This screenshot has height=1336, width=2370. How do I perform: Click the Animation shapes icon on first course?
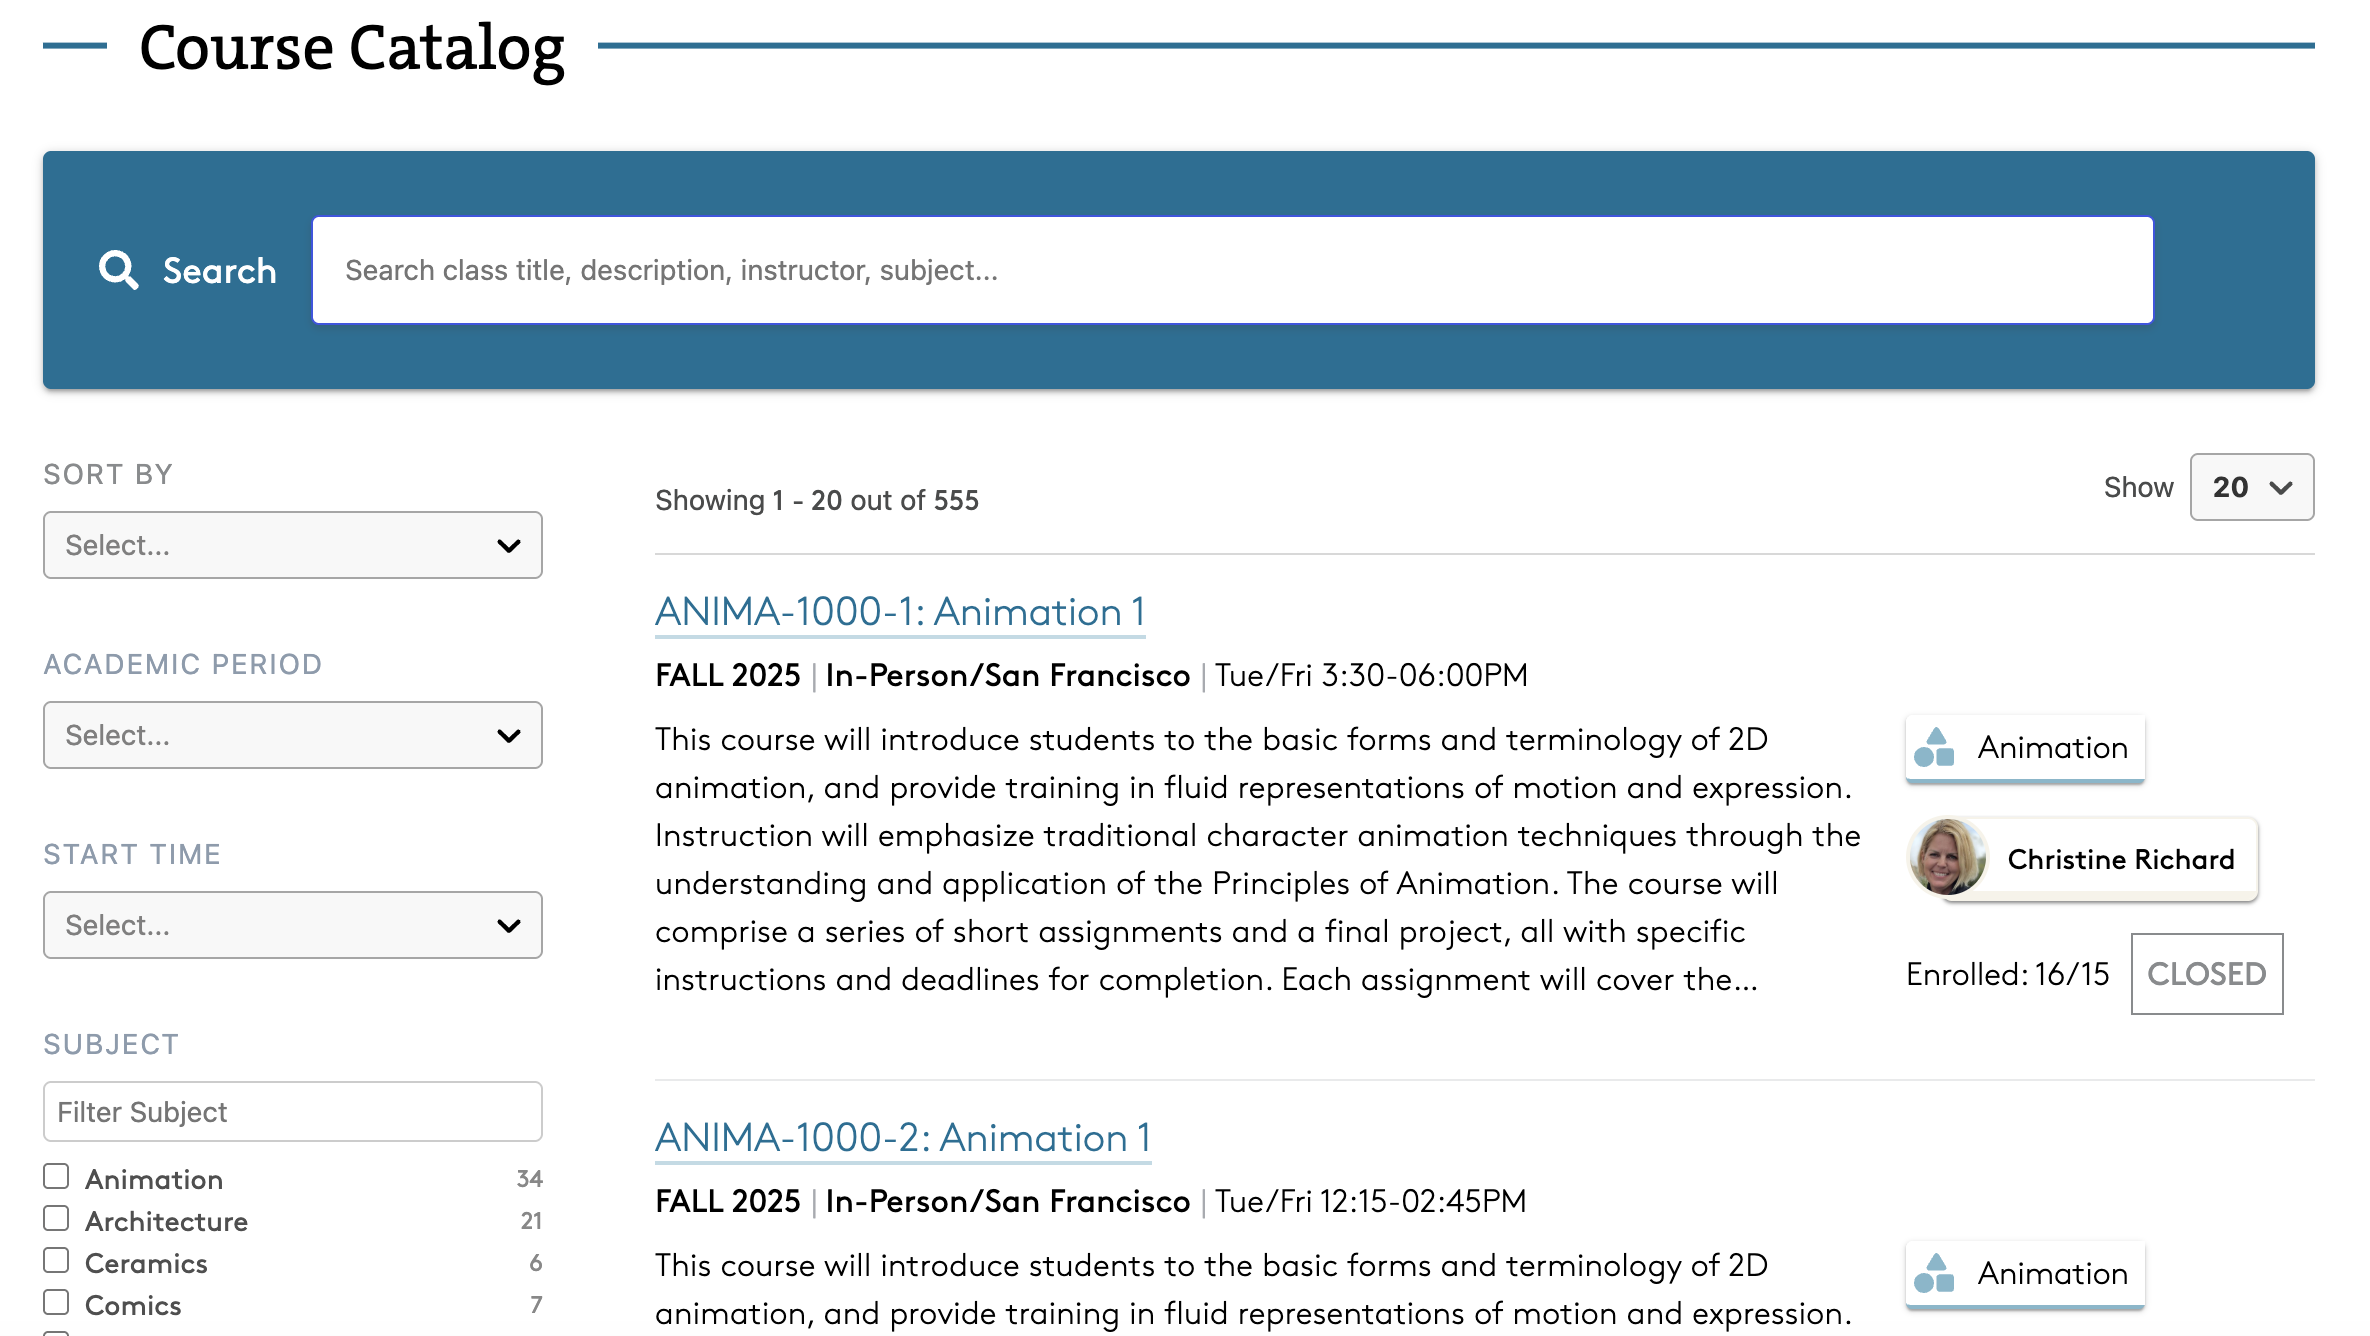tap(1934, 748)
